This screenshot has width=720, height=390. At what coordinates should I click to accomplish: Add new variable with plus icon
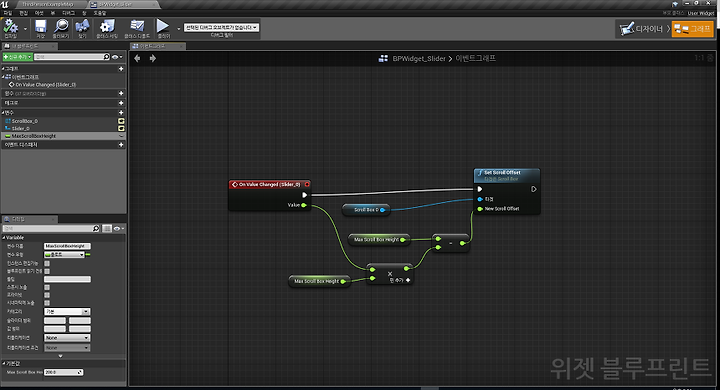click(121, 113)
